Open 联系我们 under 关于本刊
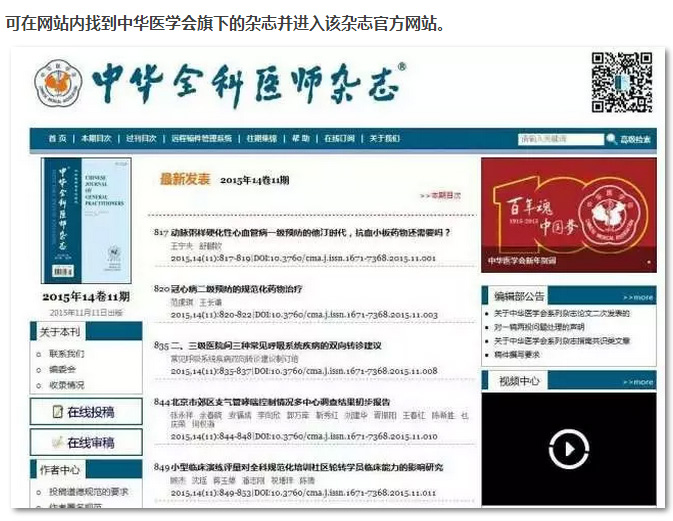 point(67,354)
